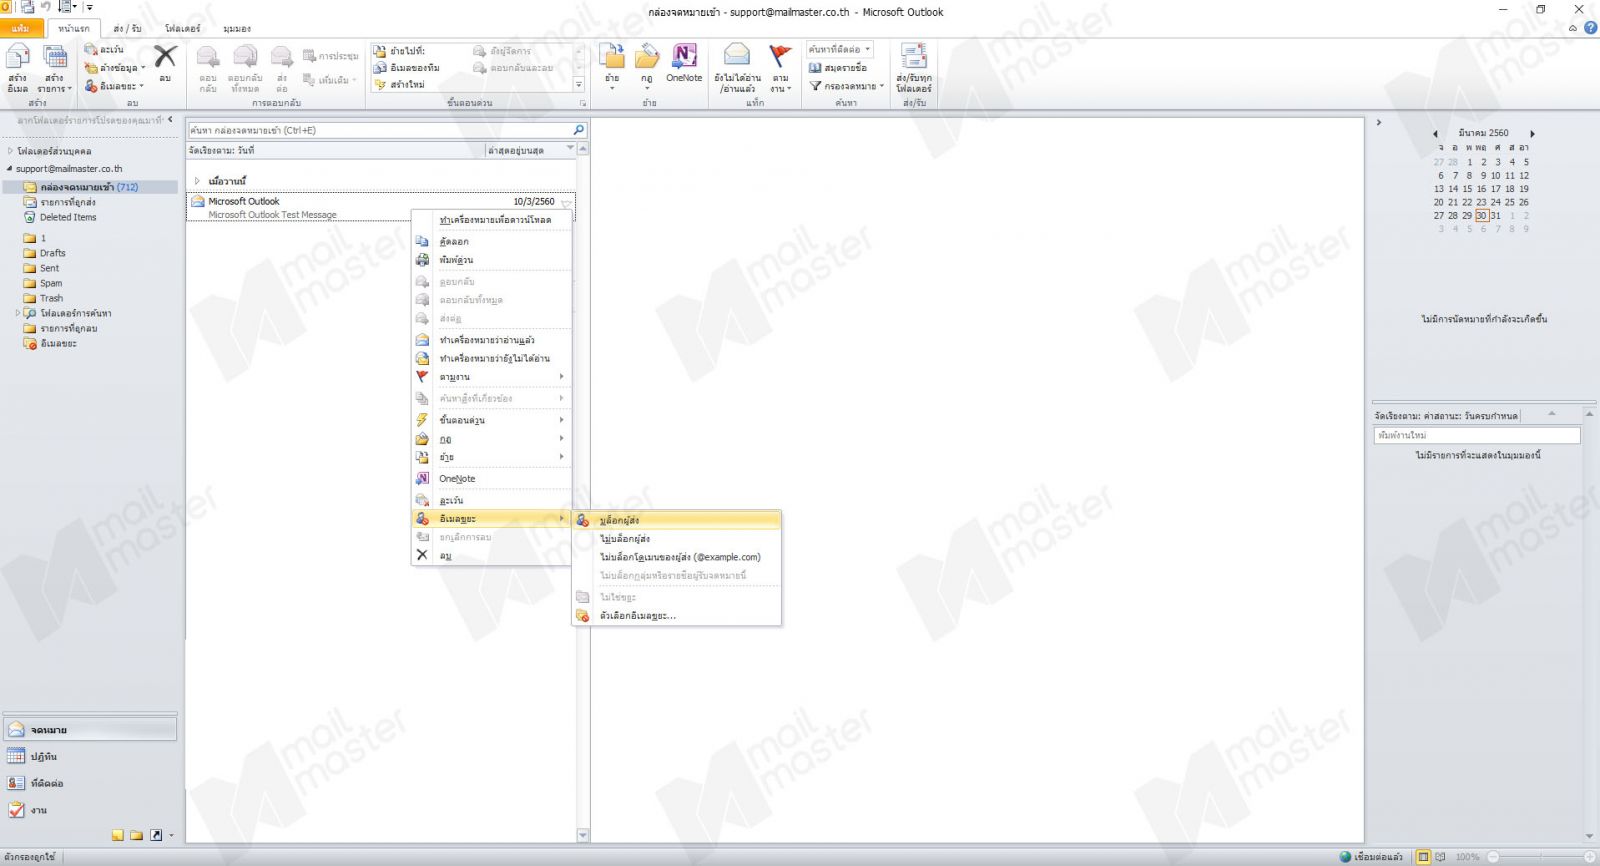Choose Delete (ลบ) in context menu
This screenshot has width=1600, height=866.
click(491, 555)
